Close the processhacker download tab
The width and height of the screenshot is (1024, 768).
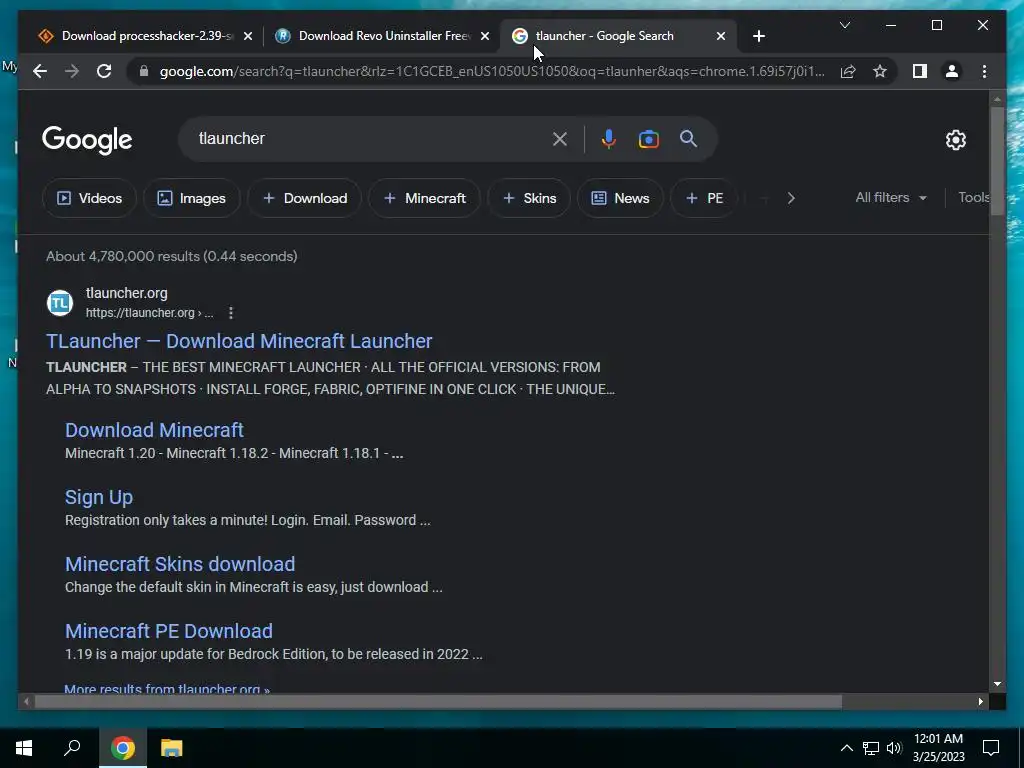coord(248,37)
